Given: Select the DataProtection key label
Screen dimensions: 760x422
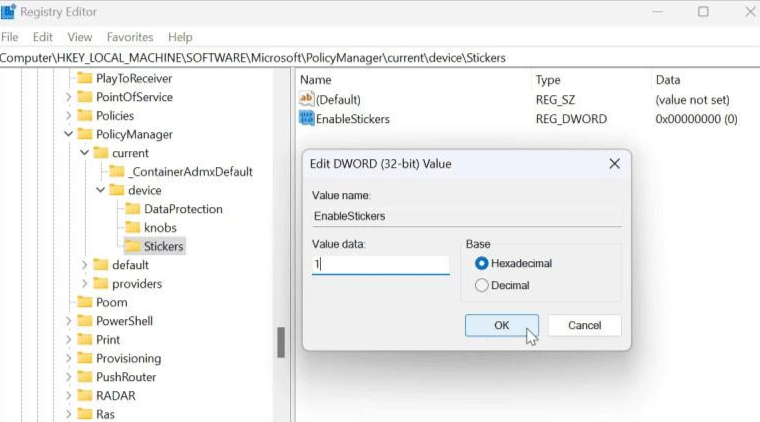Looking at the screenshot, I should (x=183, y=209).
